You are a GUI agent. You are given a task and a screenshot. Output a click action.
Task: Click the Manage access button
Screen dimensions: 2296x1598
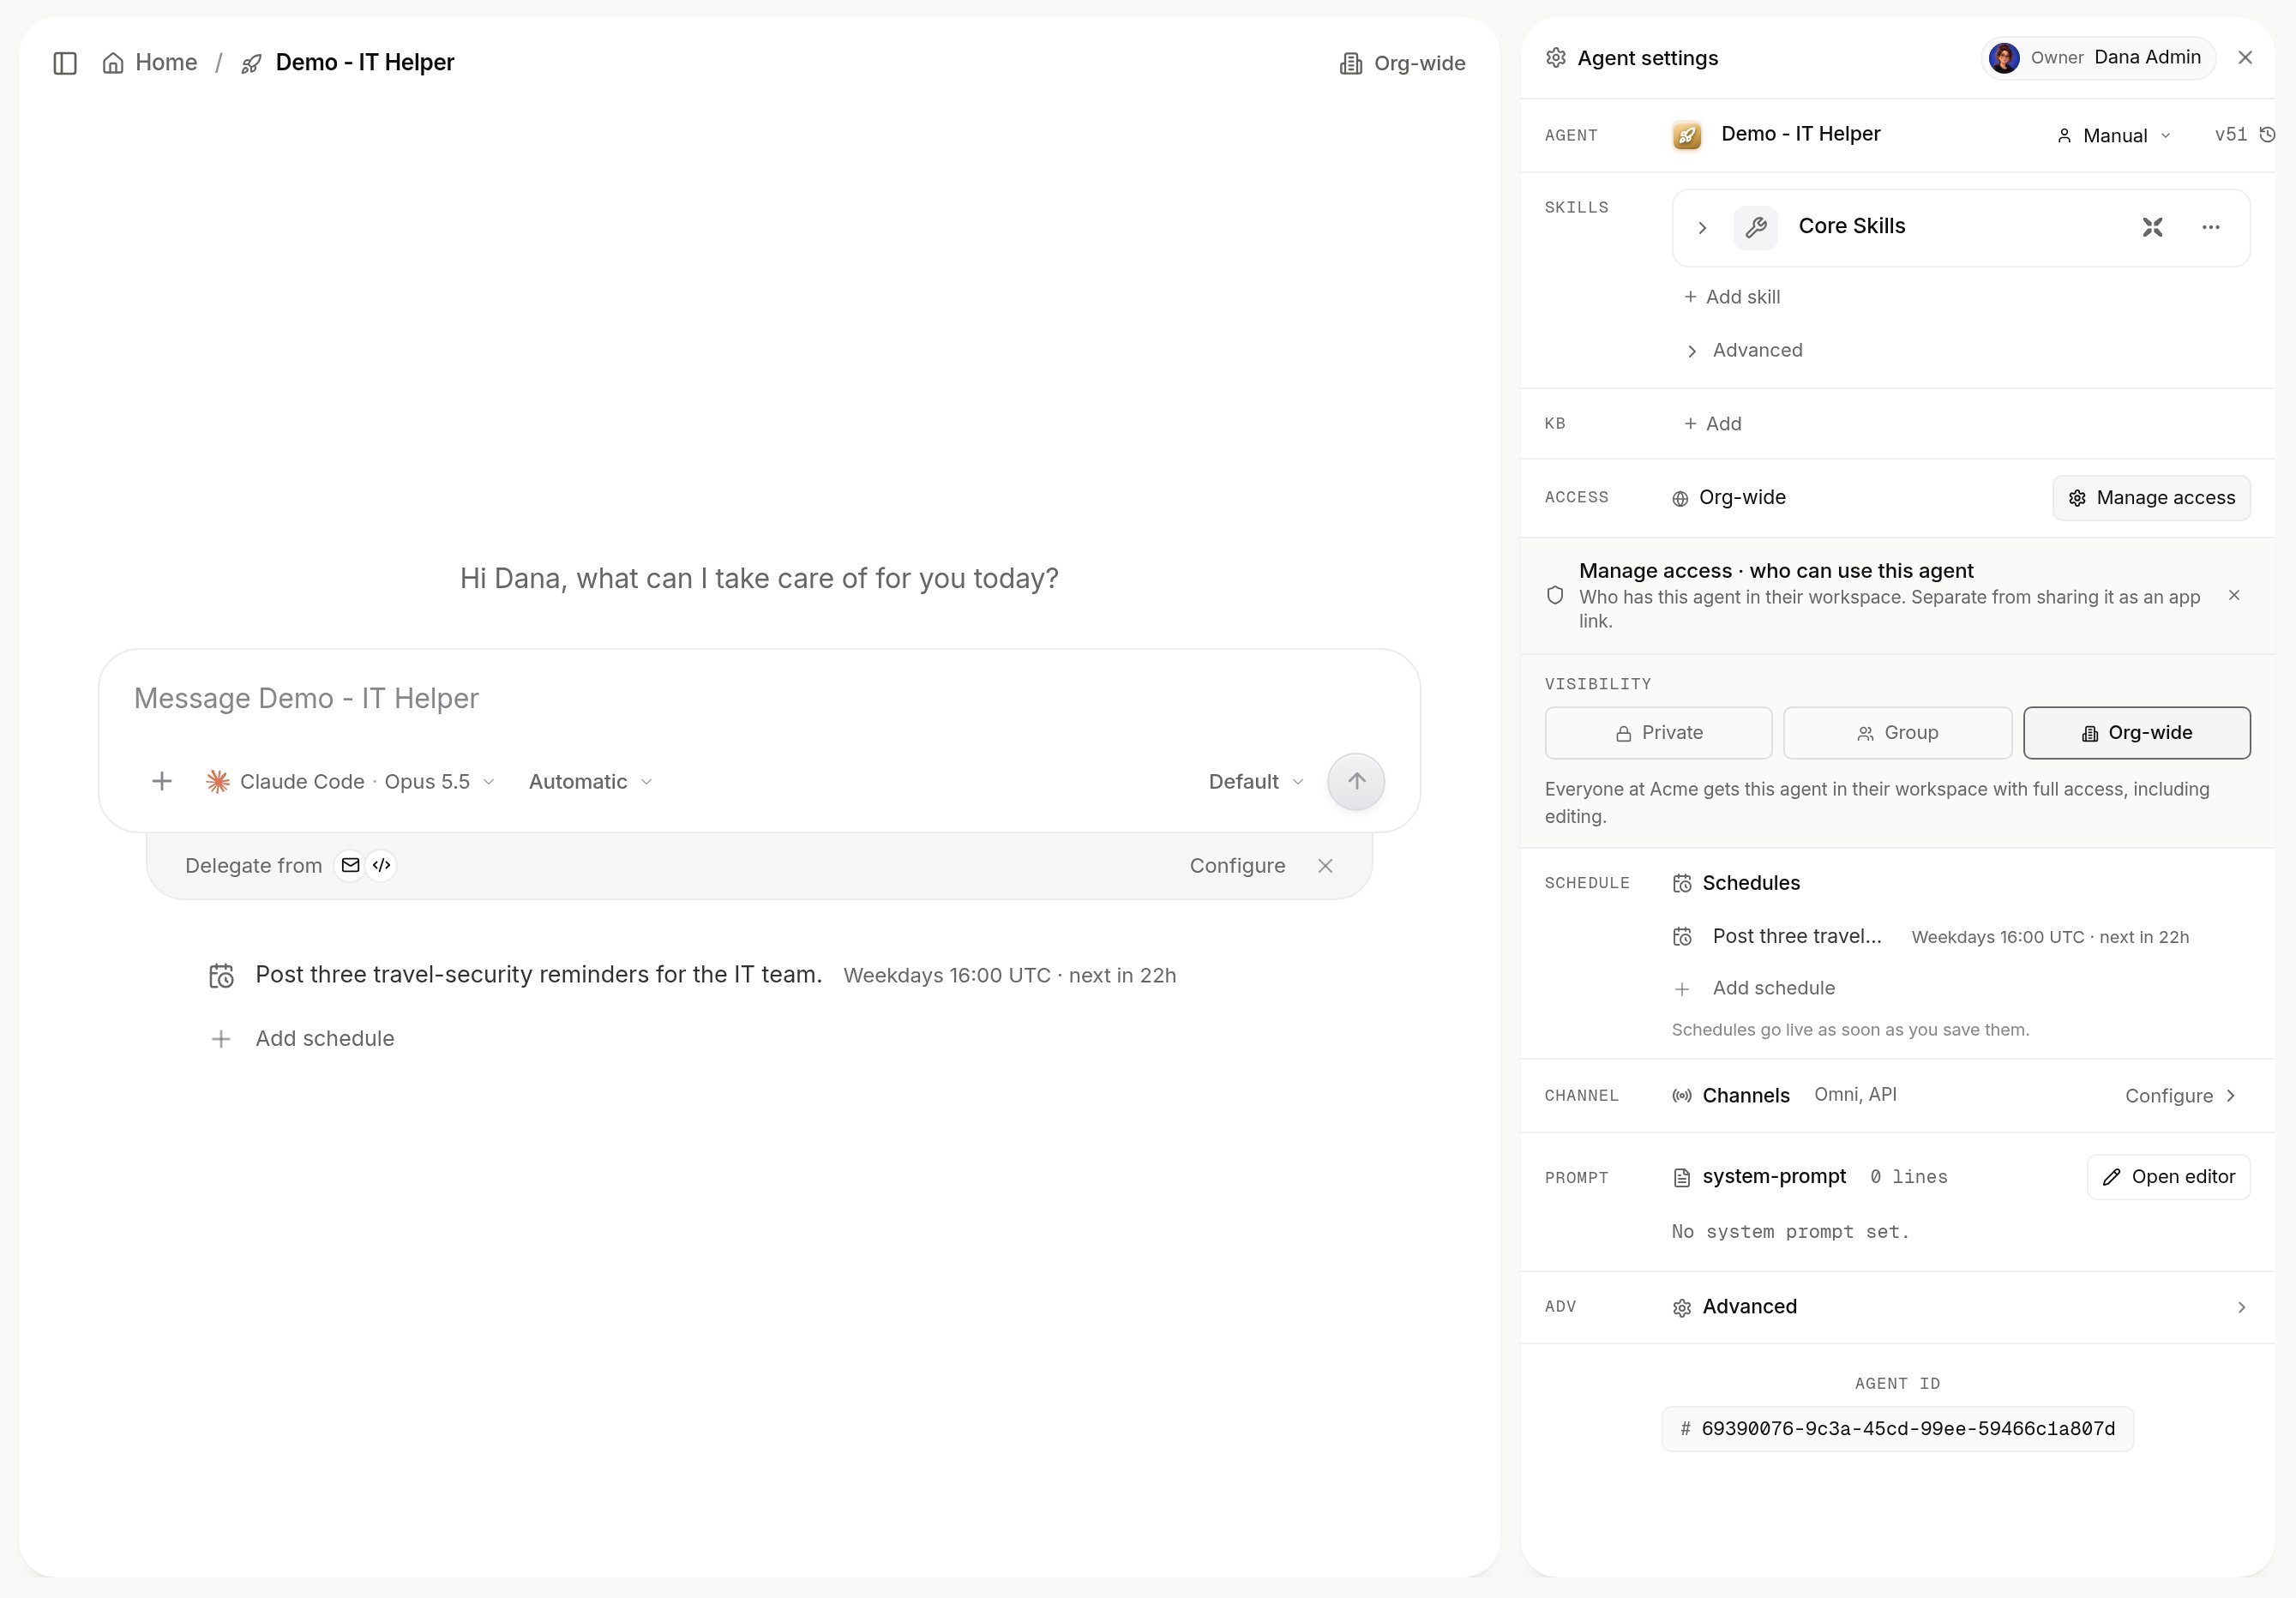pos(2151,498)
